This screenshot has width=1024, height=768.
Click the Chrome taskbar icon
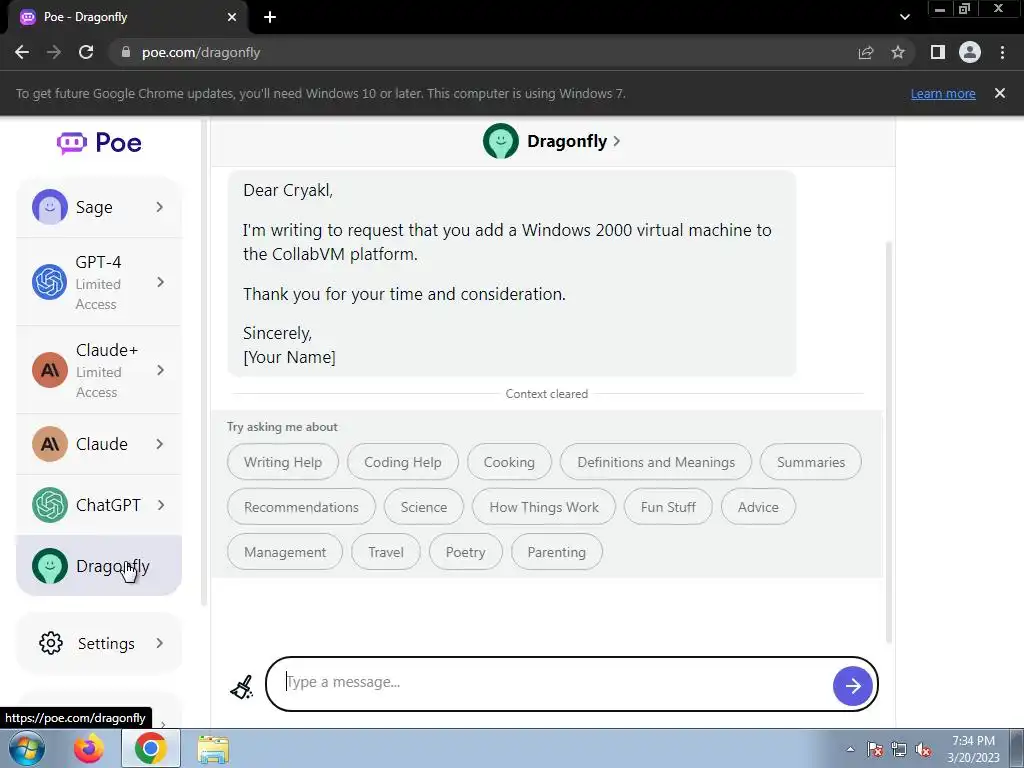pos(150,748)
